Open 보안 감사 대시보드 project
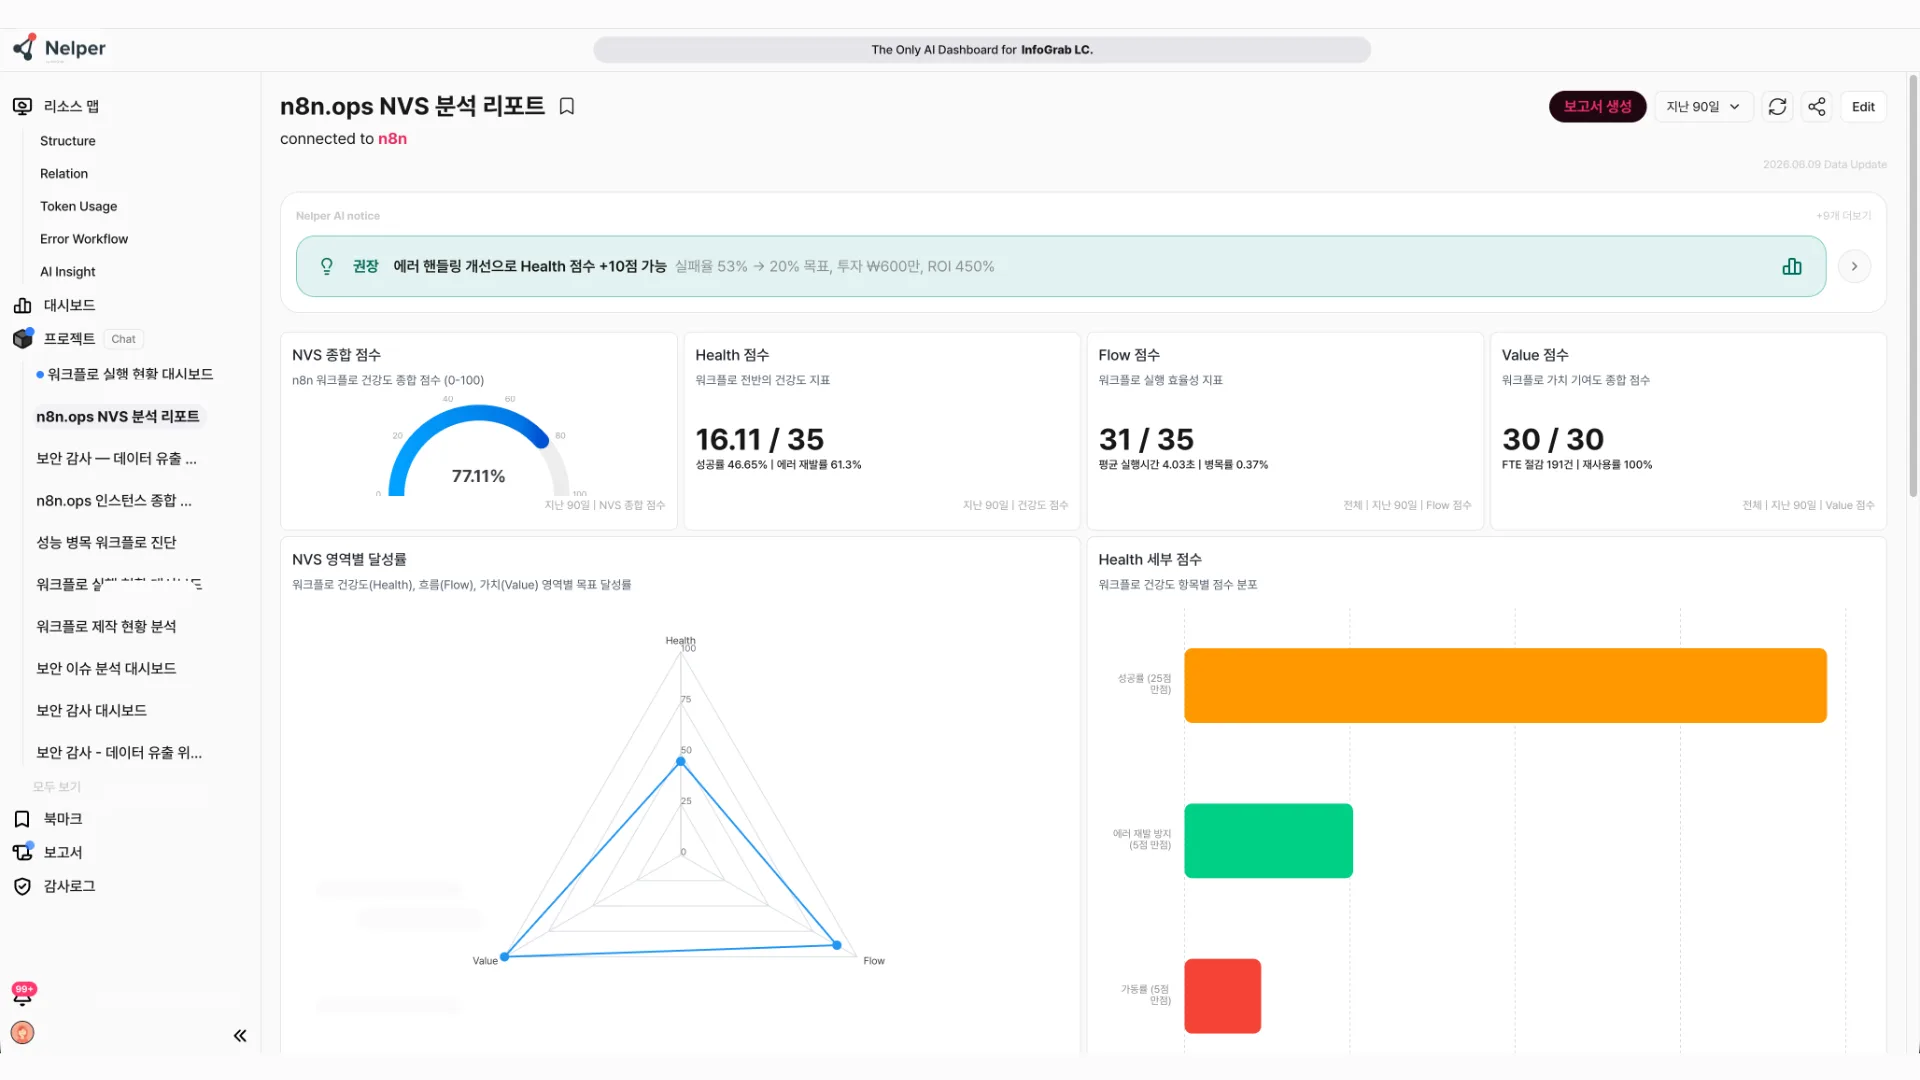The height and width of the screenshot is (1080, 1920). point(91,710)
